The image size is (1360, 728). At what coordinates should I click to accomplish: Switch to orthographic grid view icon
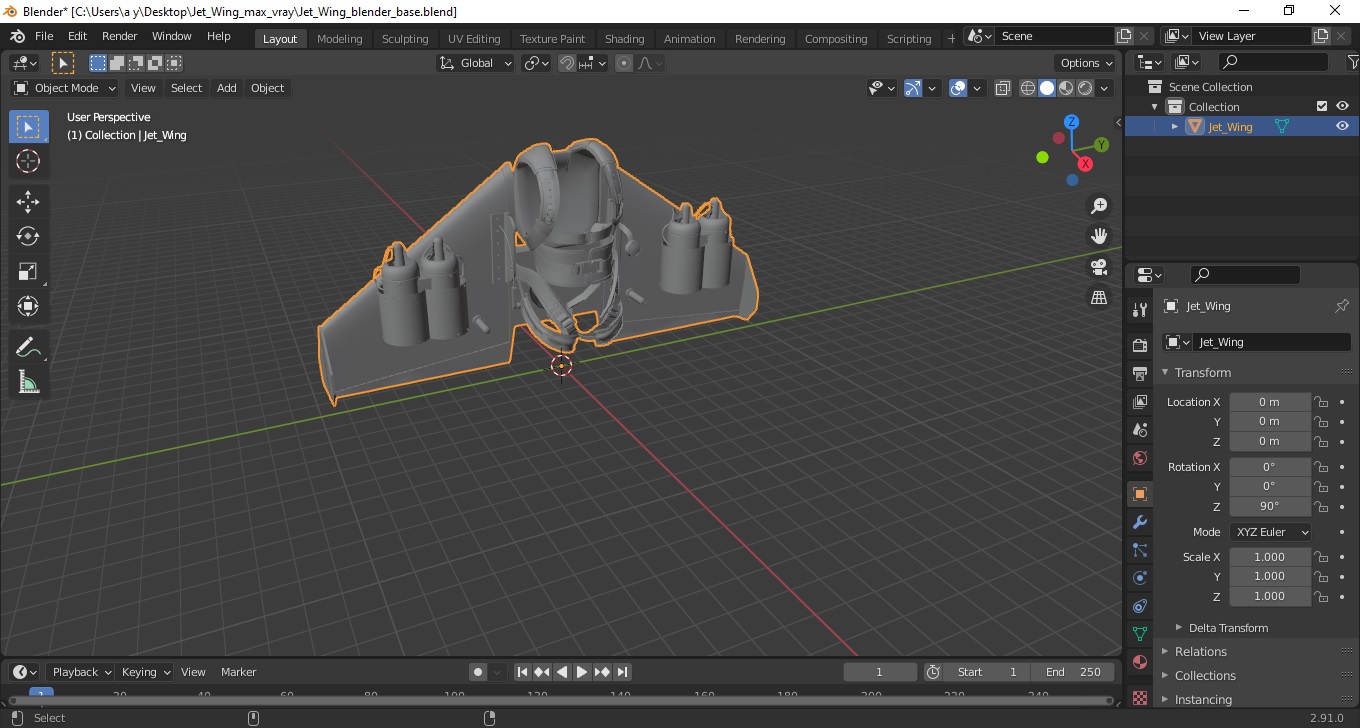[1099, 298]
